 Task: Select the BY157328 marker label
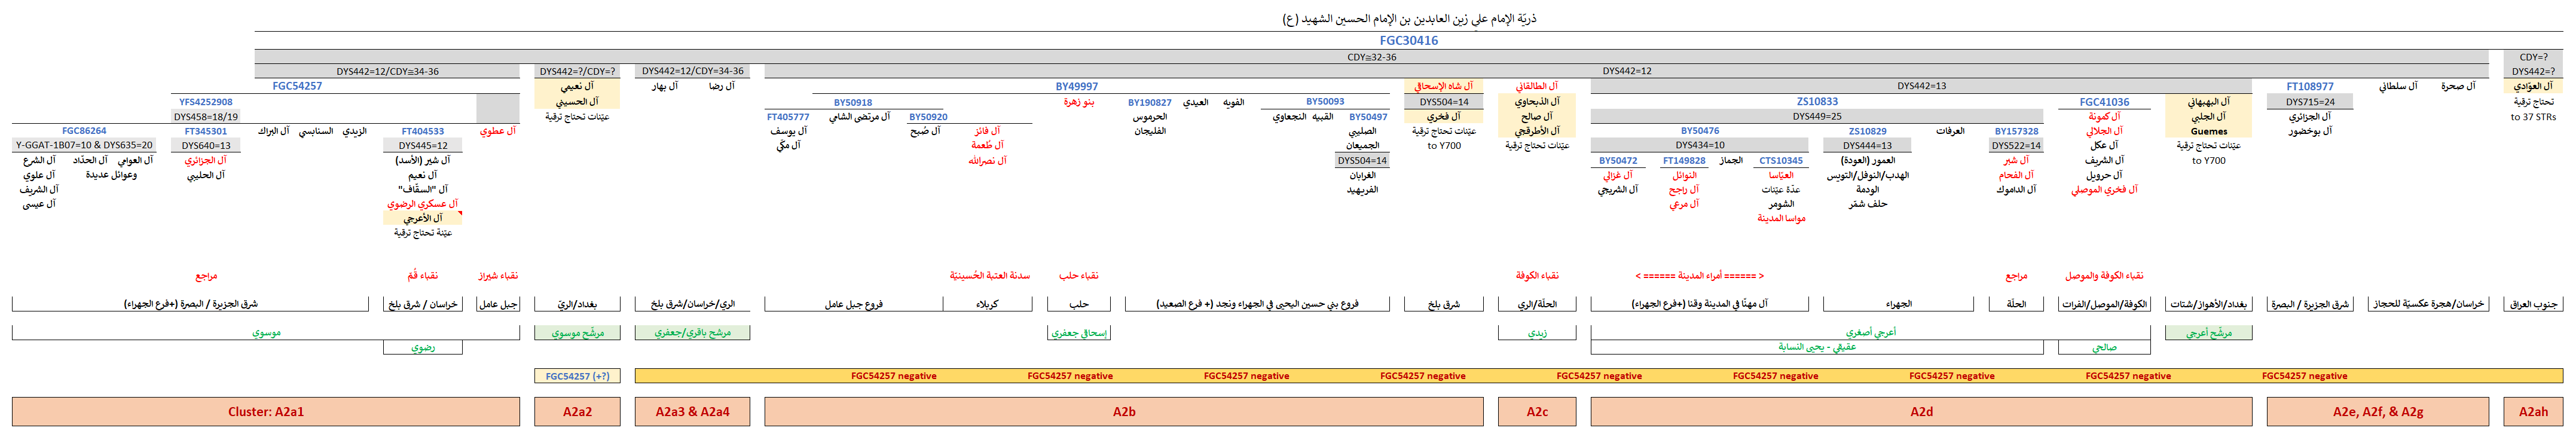click(x=2016, y=131)
